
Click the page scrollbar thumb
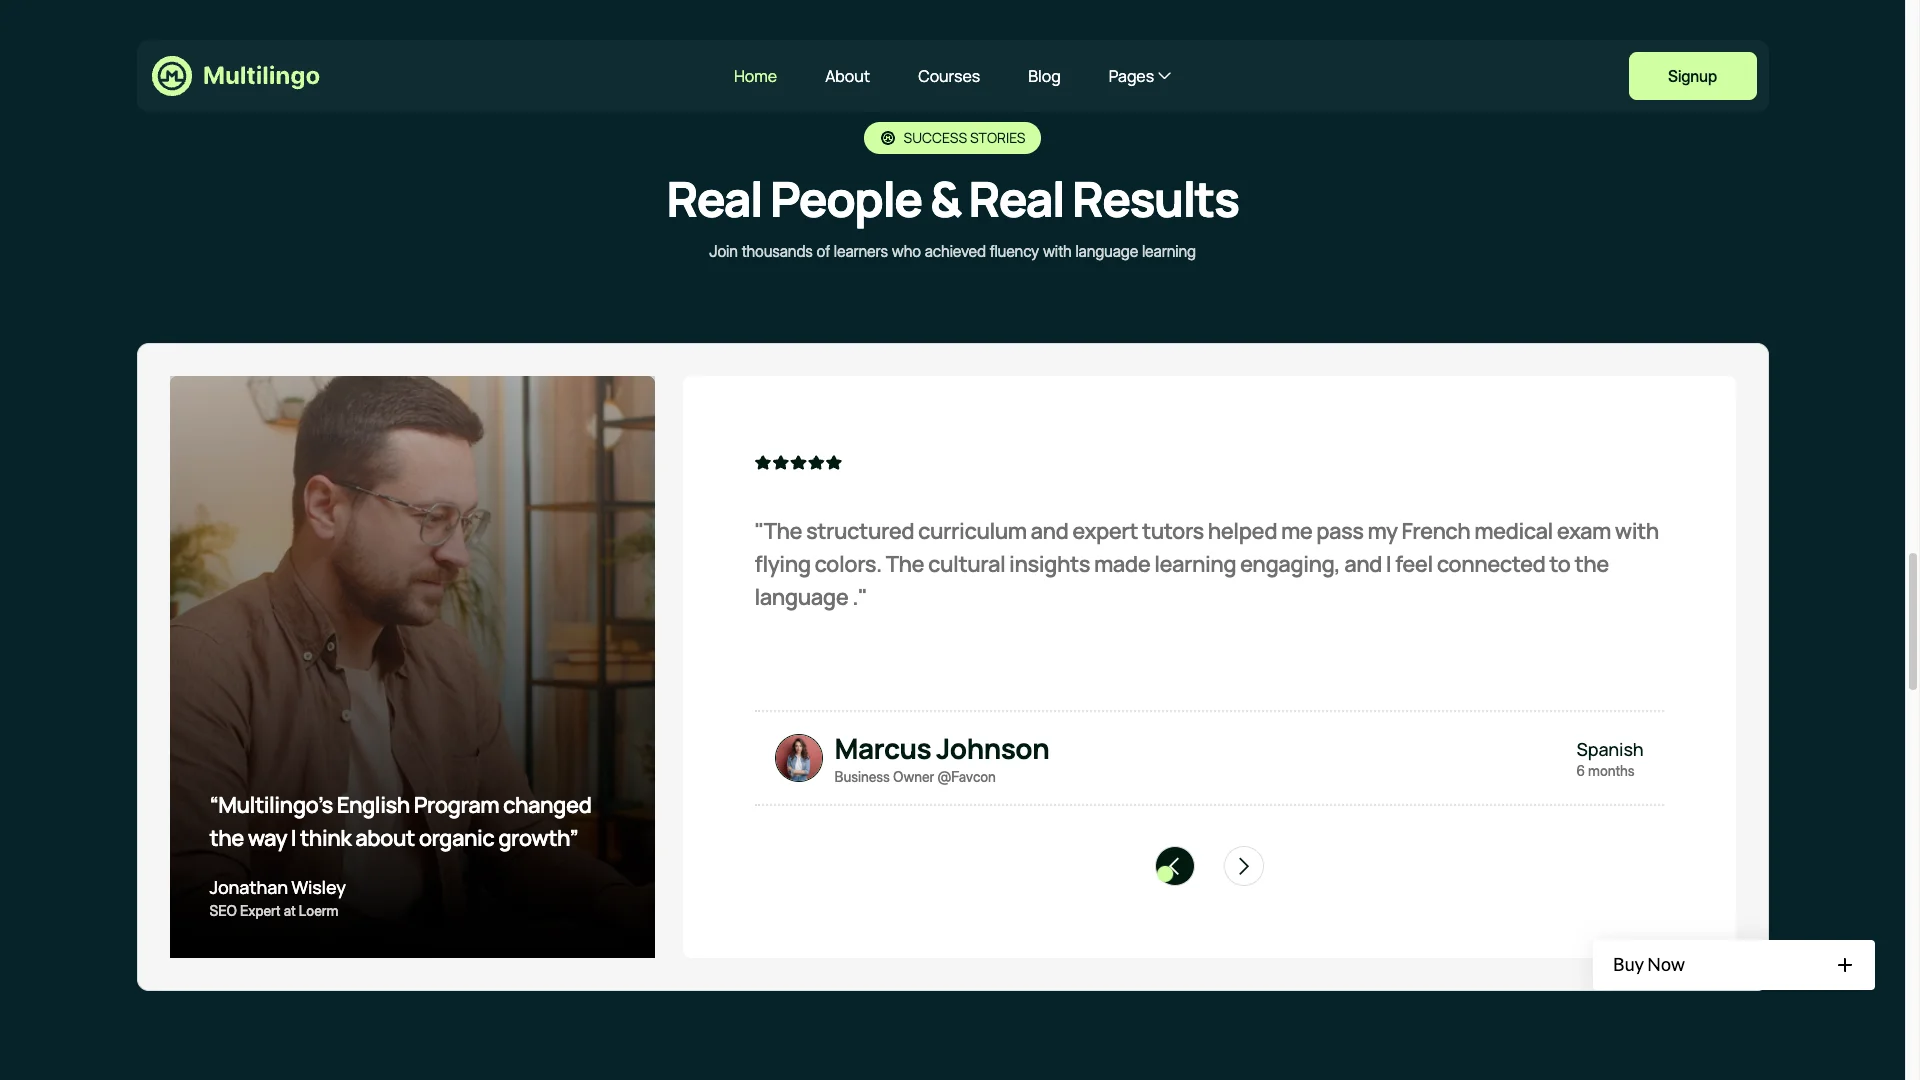point(1913,621)
